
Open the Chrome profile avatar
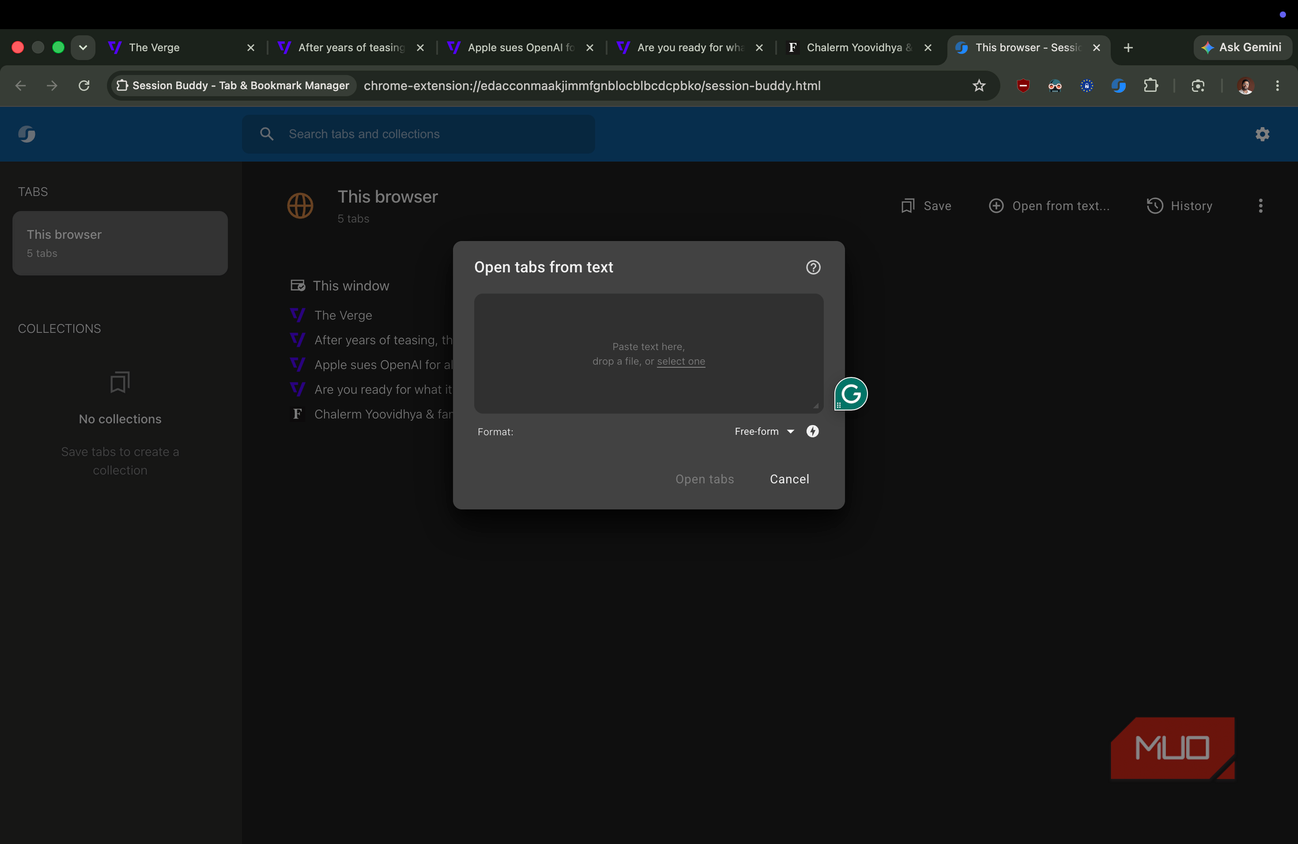(x=1245, y=86)
